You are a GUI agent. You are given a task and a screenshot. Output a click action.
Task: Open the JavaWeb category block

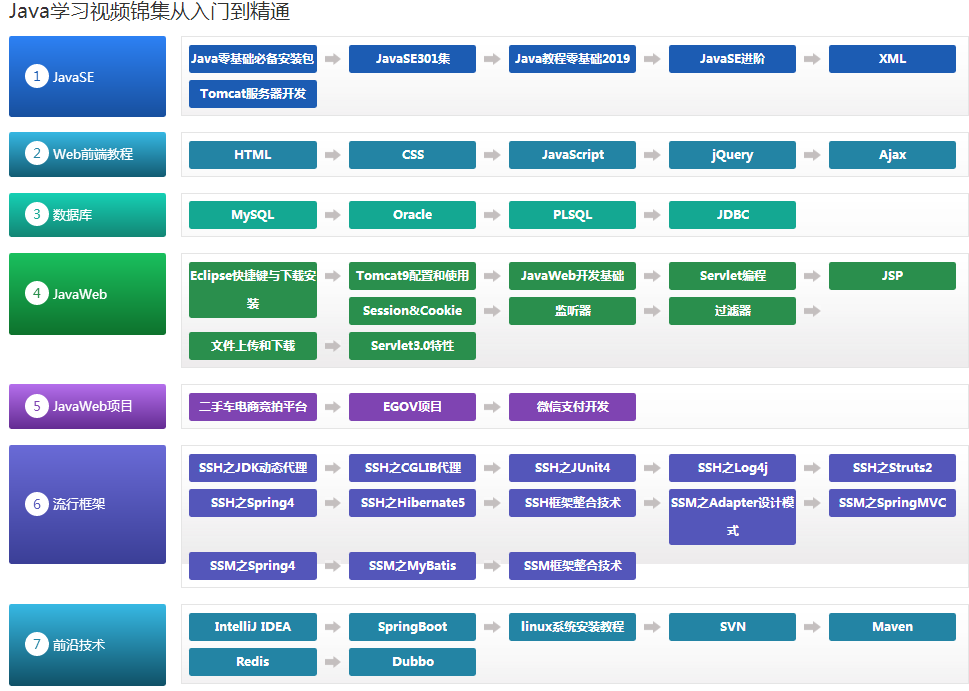click(x=87, y=294)
